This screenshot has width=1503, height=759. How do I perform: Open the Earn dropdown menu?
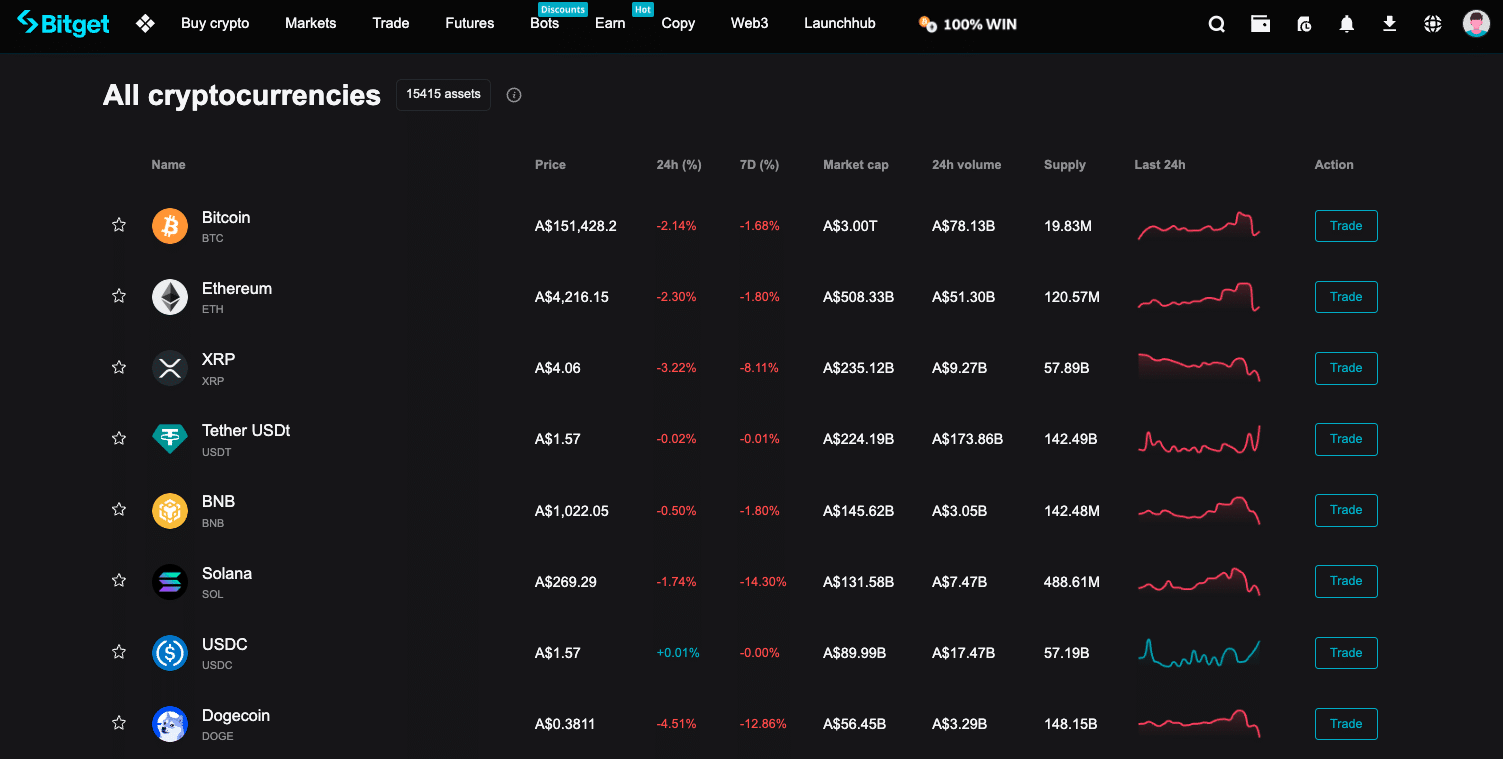pos(610,23)
